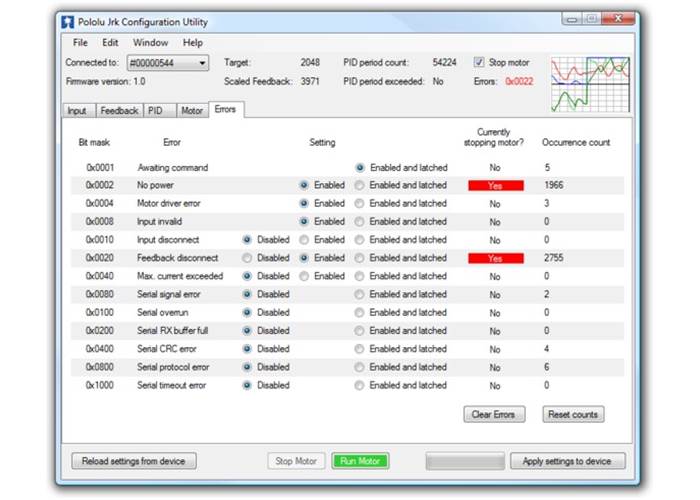Open the Window menu
This screenshot has height=500, width=700.
pos(150,43)
